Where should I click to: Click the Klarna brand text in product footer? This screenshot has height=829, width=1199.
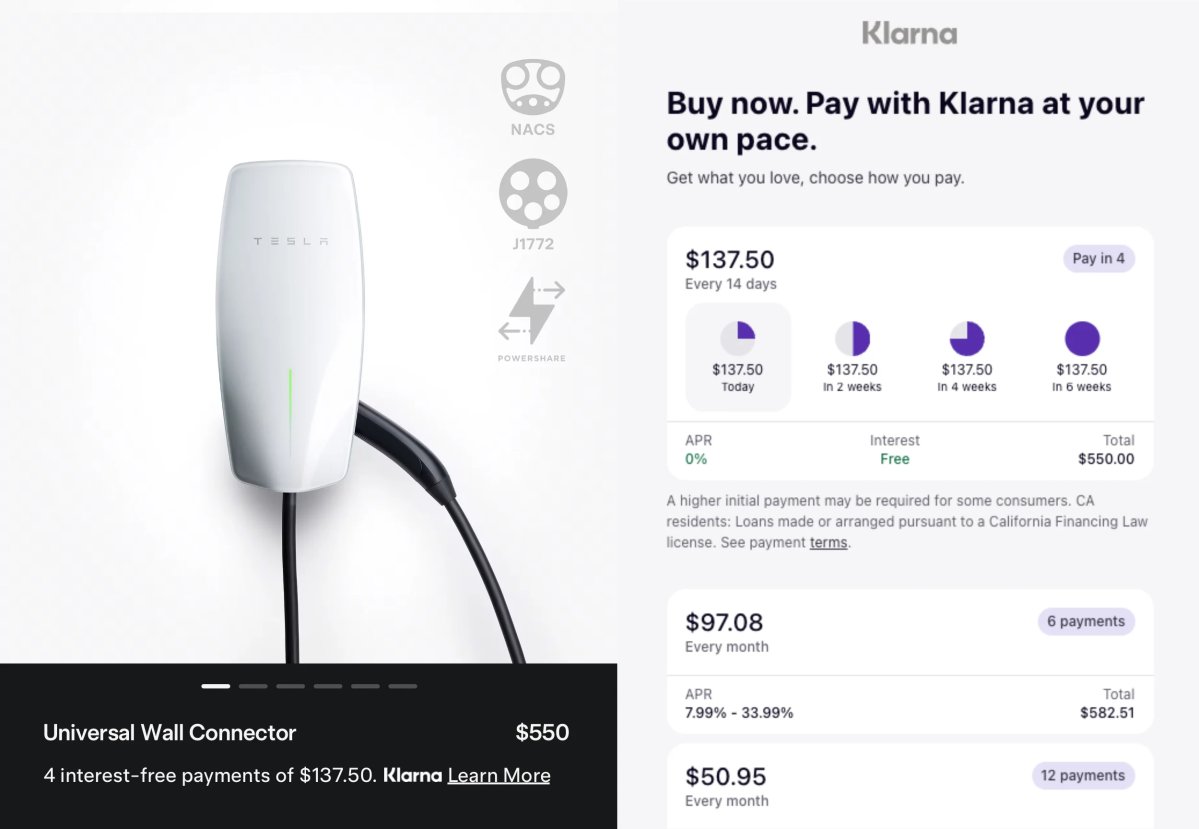click(x=412, y=775)
